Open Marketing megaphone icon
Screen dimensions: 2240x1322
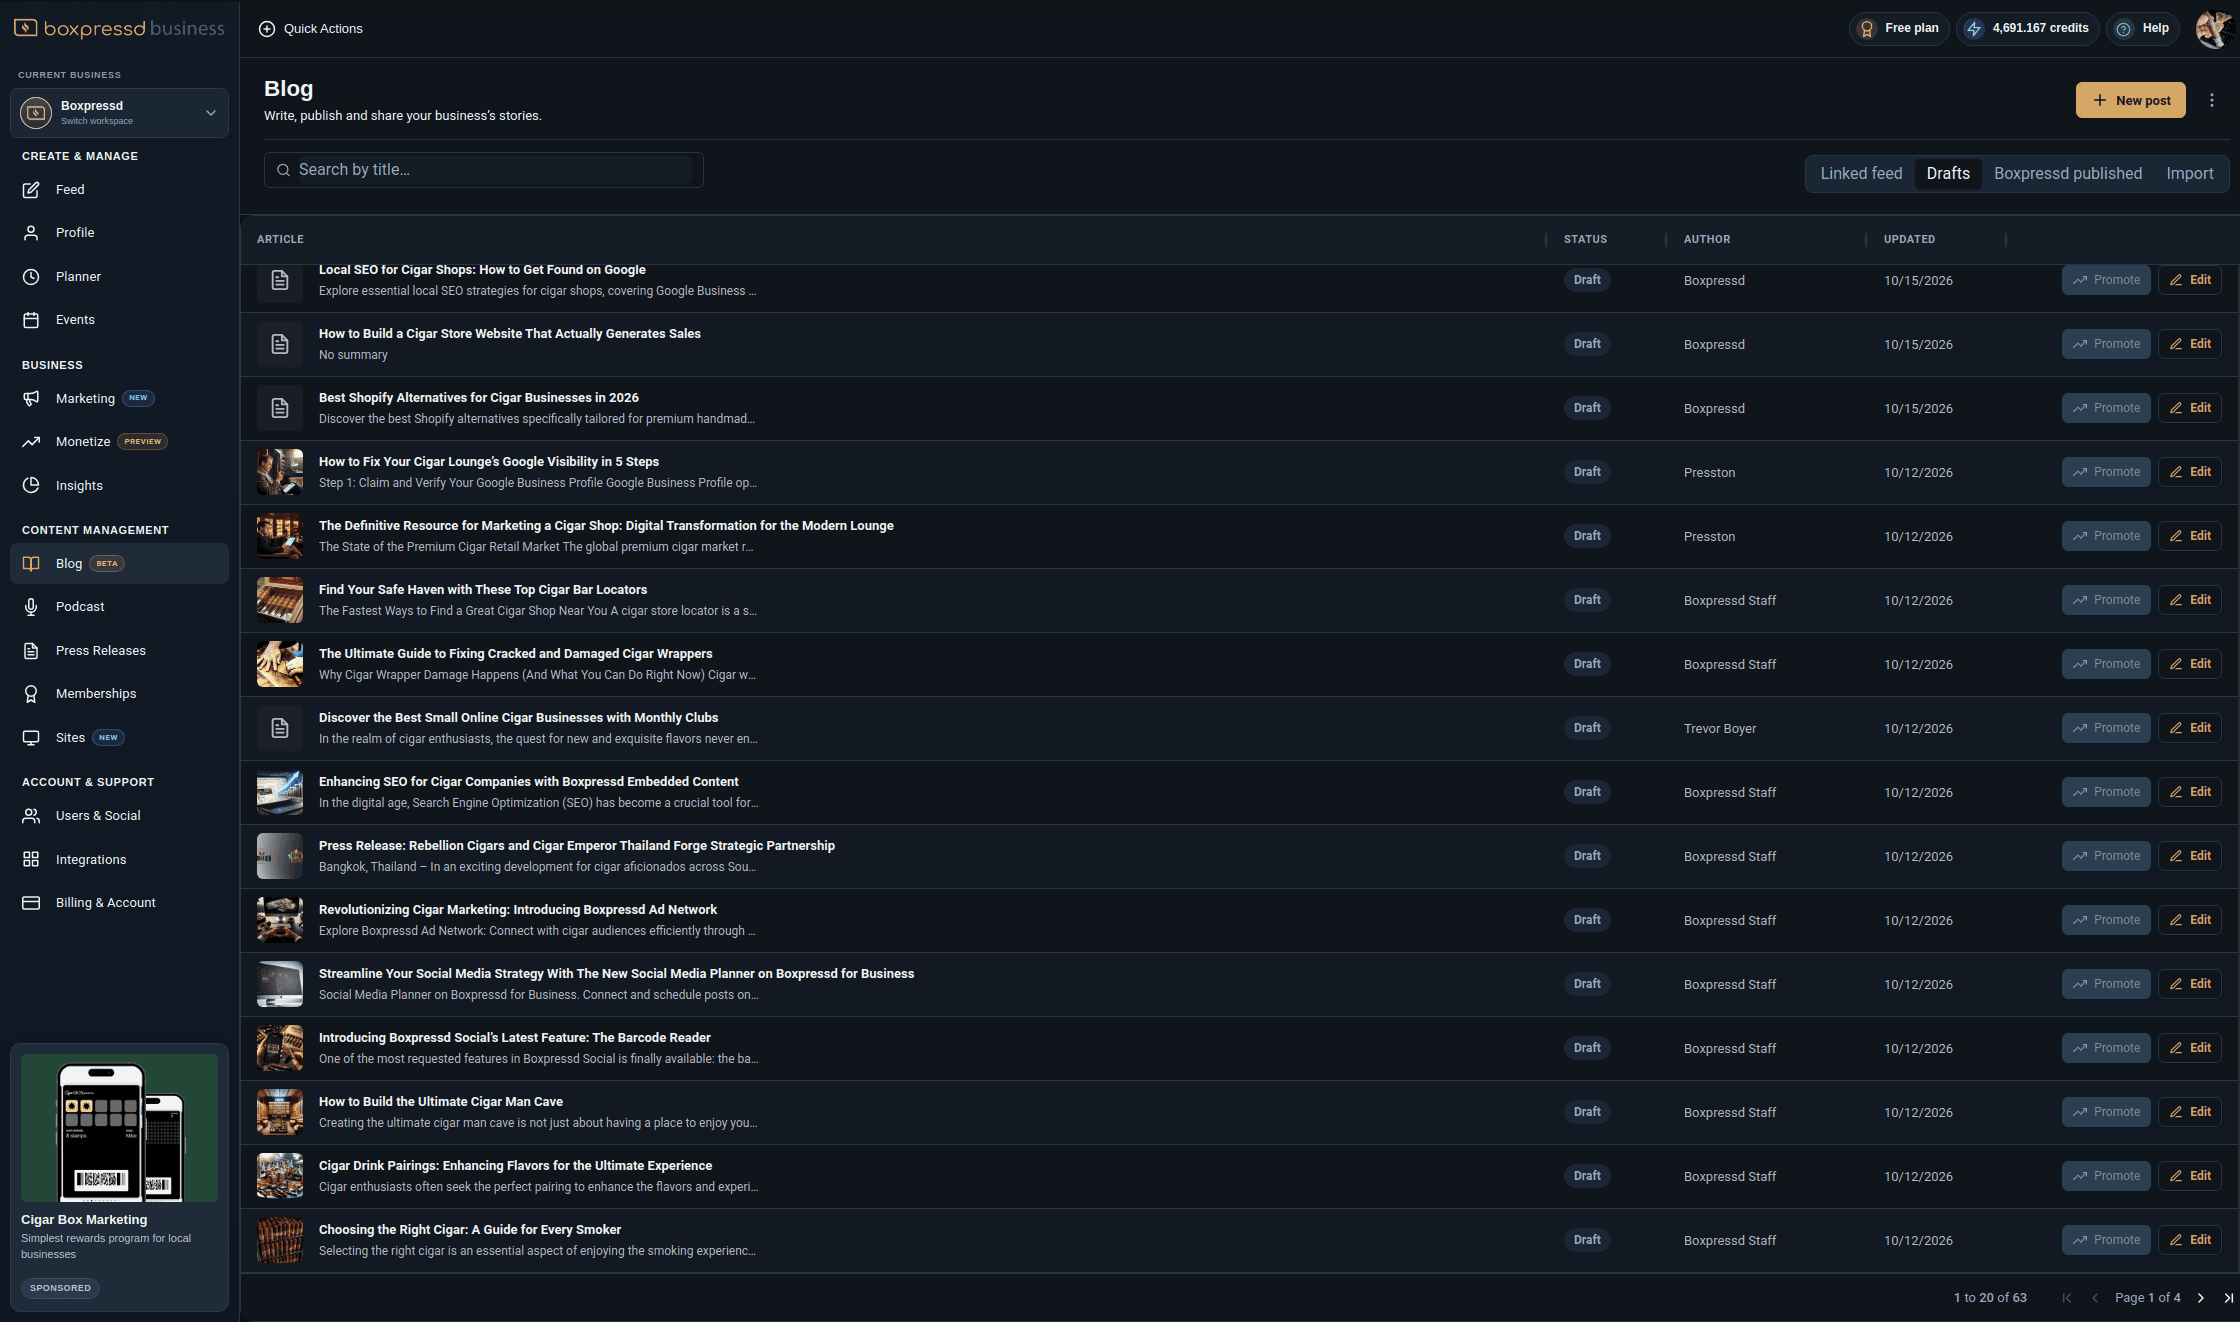click(x=31, y=399)
